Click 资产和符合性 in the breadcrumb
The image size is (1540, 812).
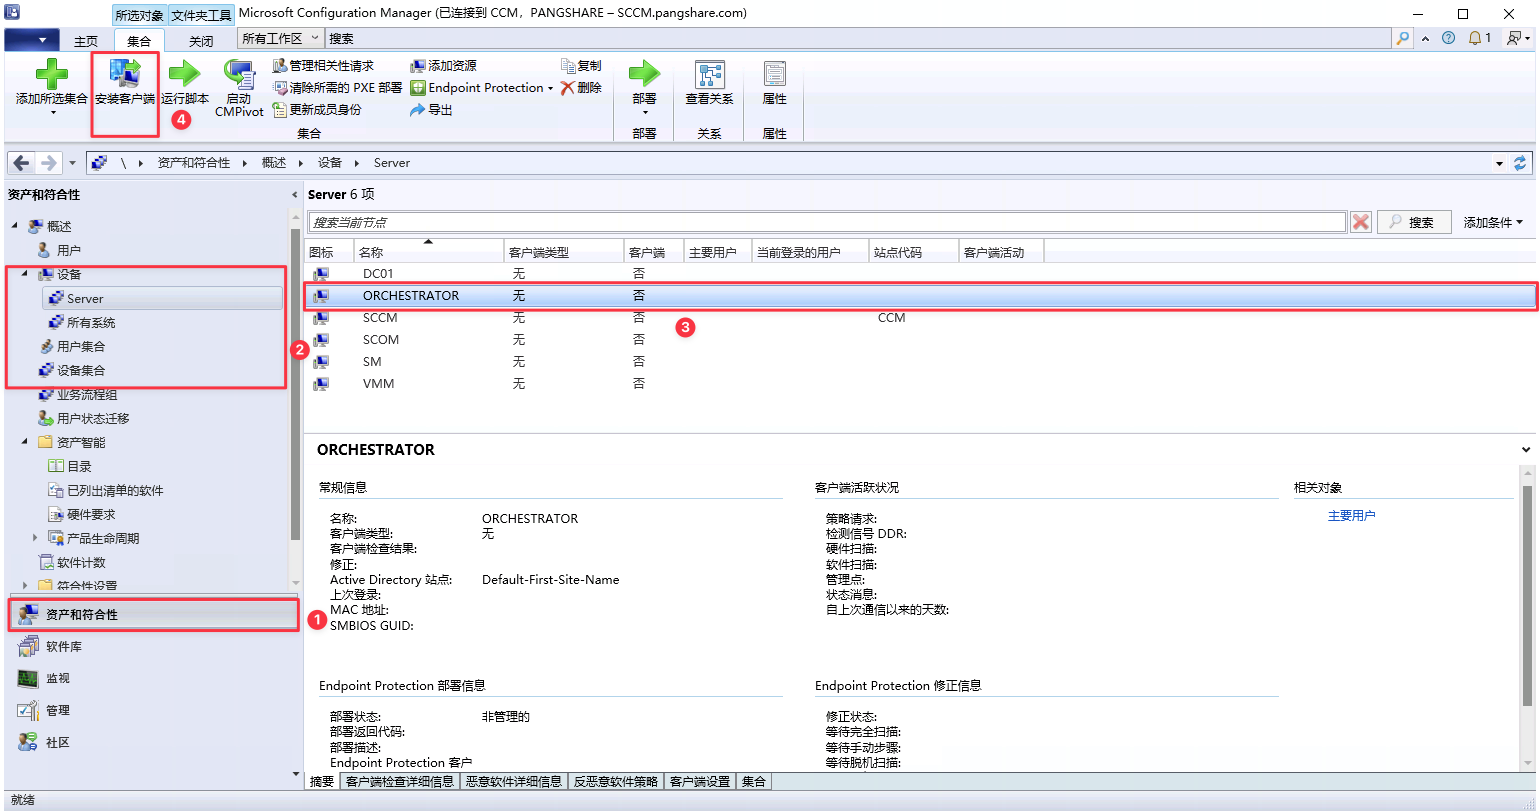[x=193, y=163]
